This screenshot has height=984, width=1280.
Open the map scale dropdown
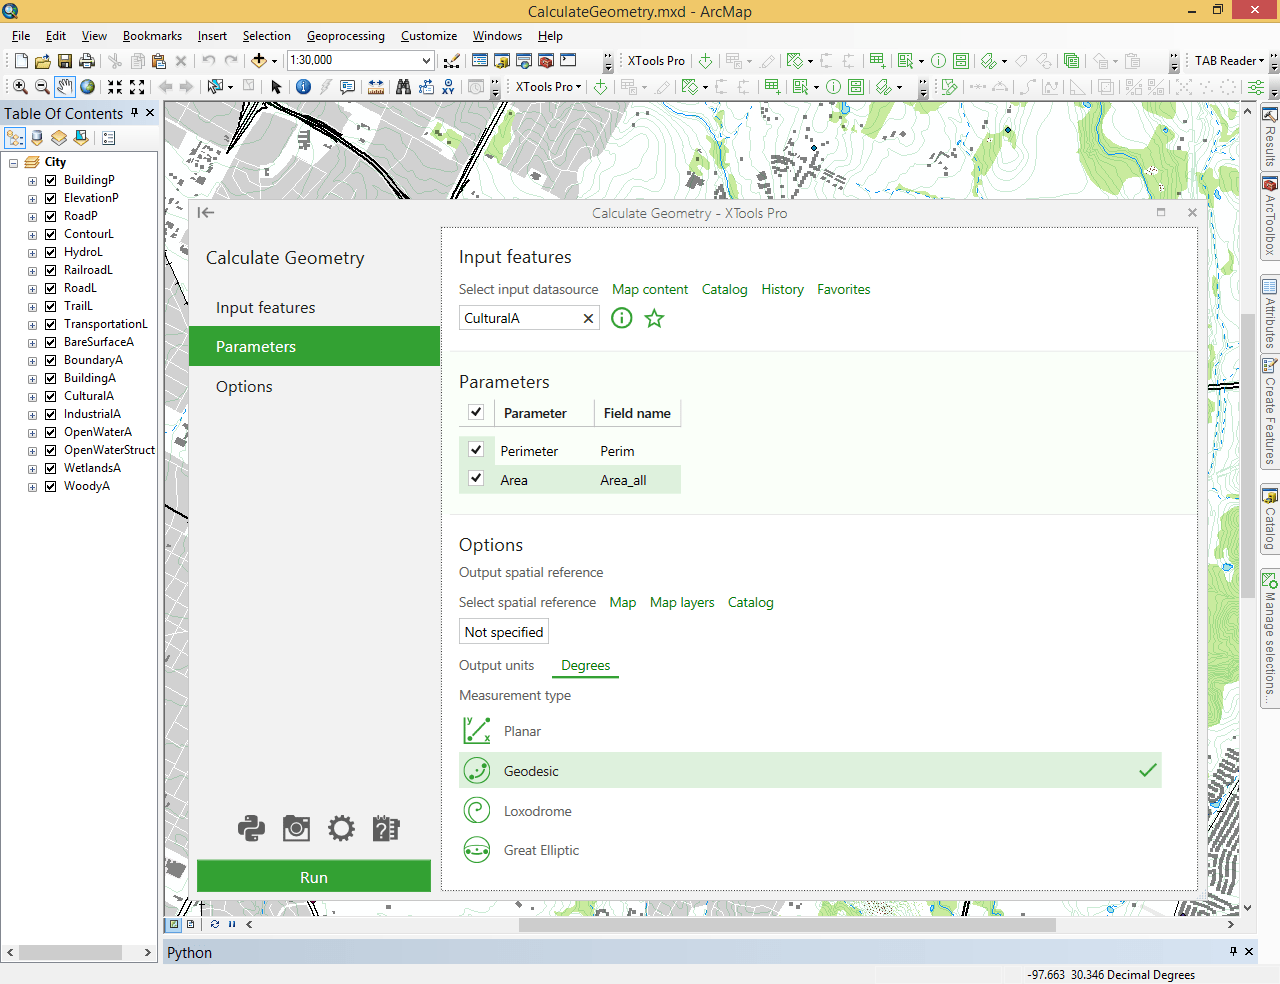click(x=426, y=61)
